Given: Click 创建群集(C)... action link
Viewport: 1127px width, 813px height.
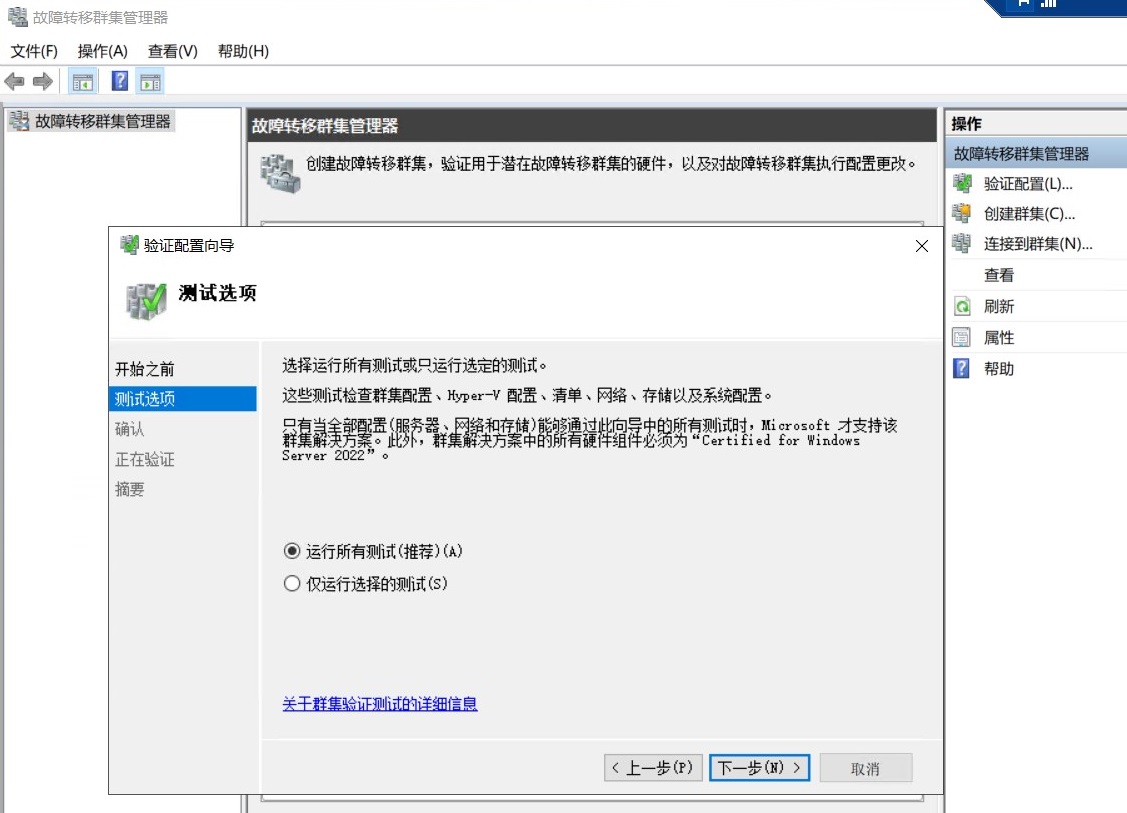Looking at the screenshot, I should tap(1029, 213).
